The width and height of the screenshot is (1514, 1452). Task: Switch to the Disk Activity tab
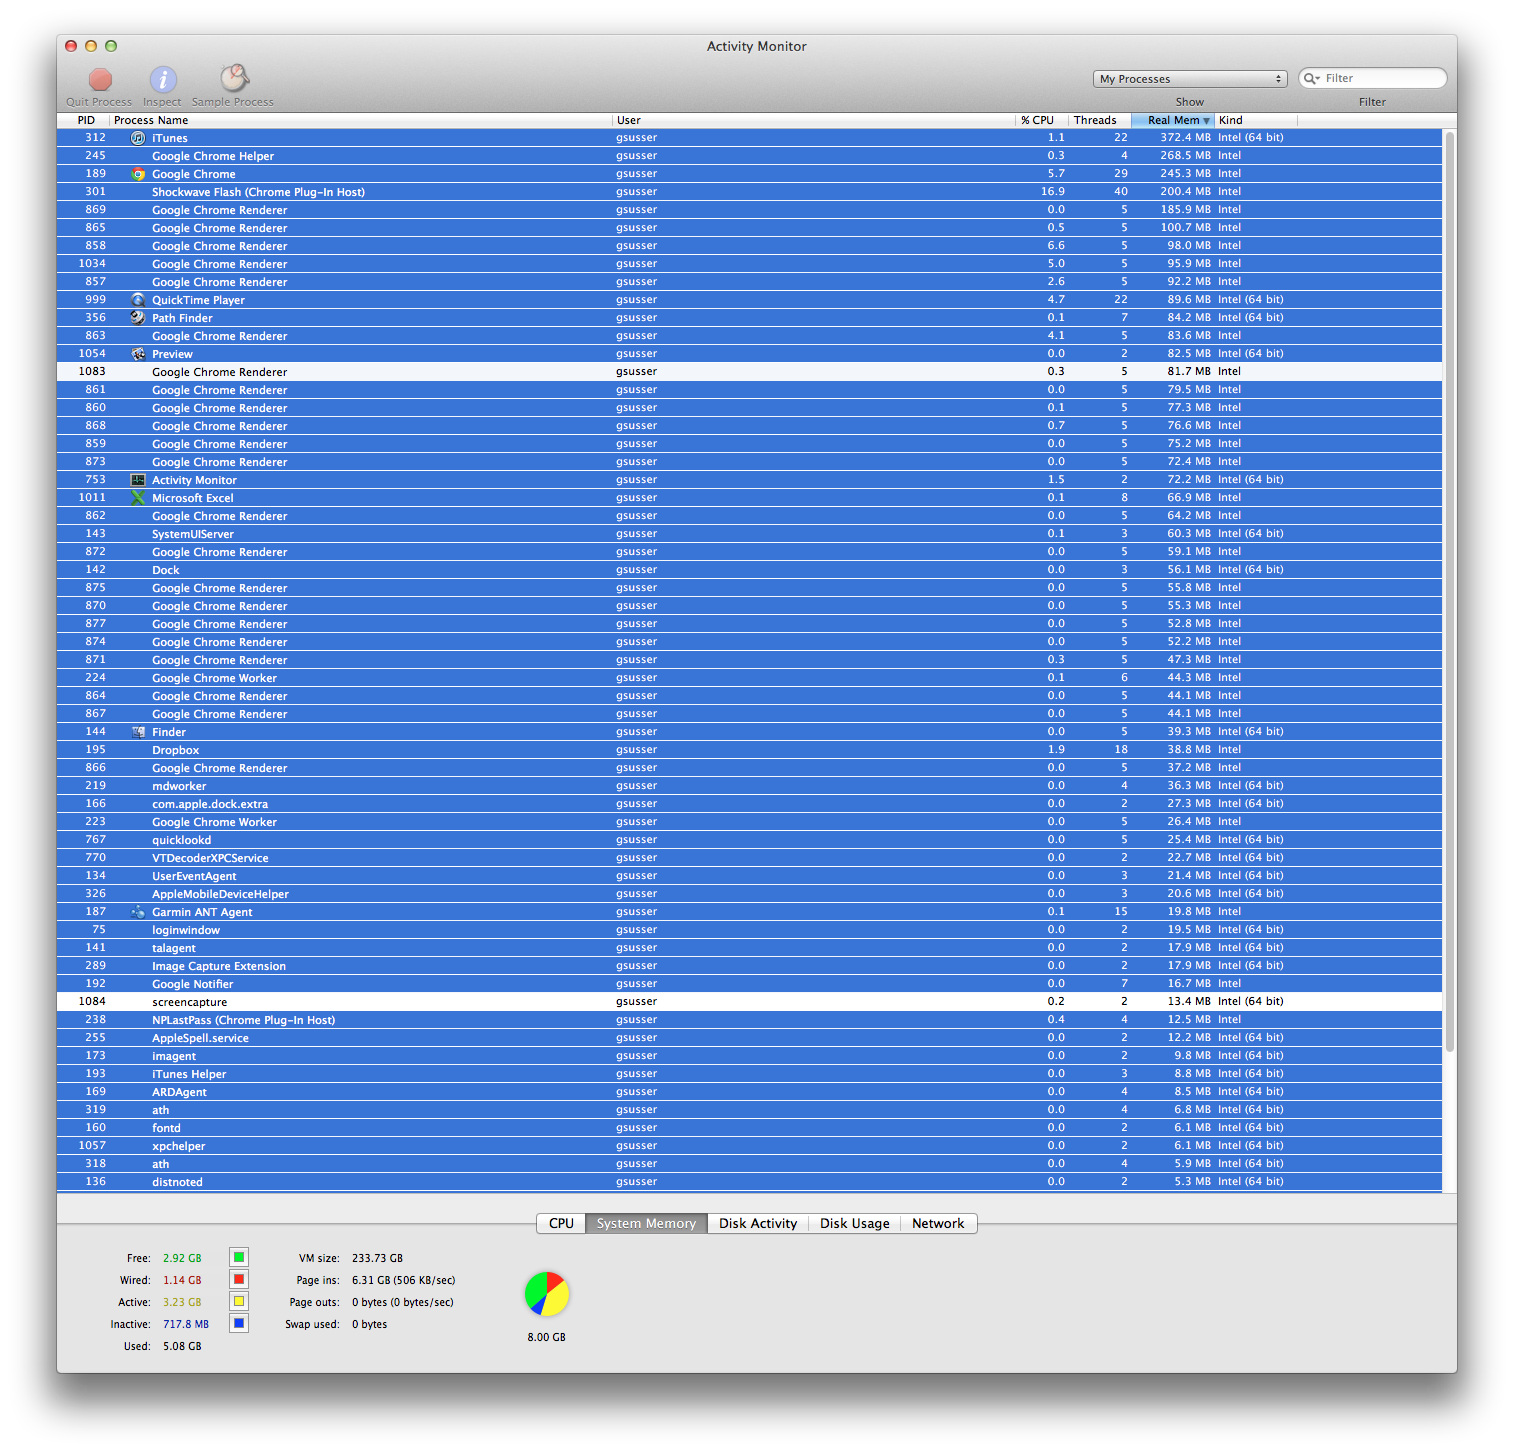[758, 1223]
